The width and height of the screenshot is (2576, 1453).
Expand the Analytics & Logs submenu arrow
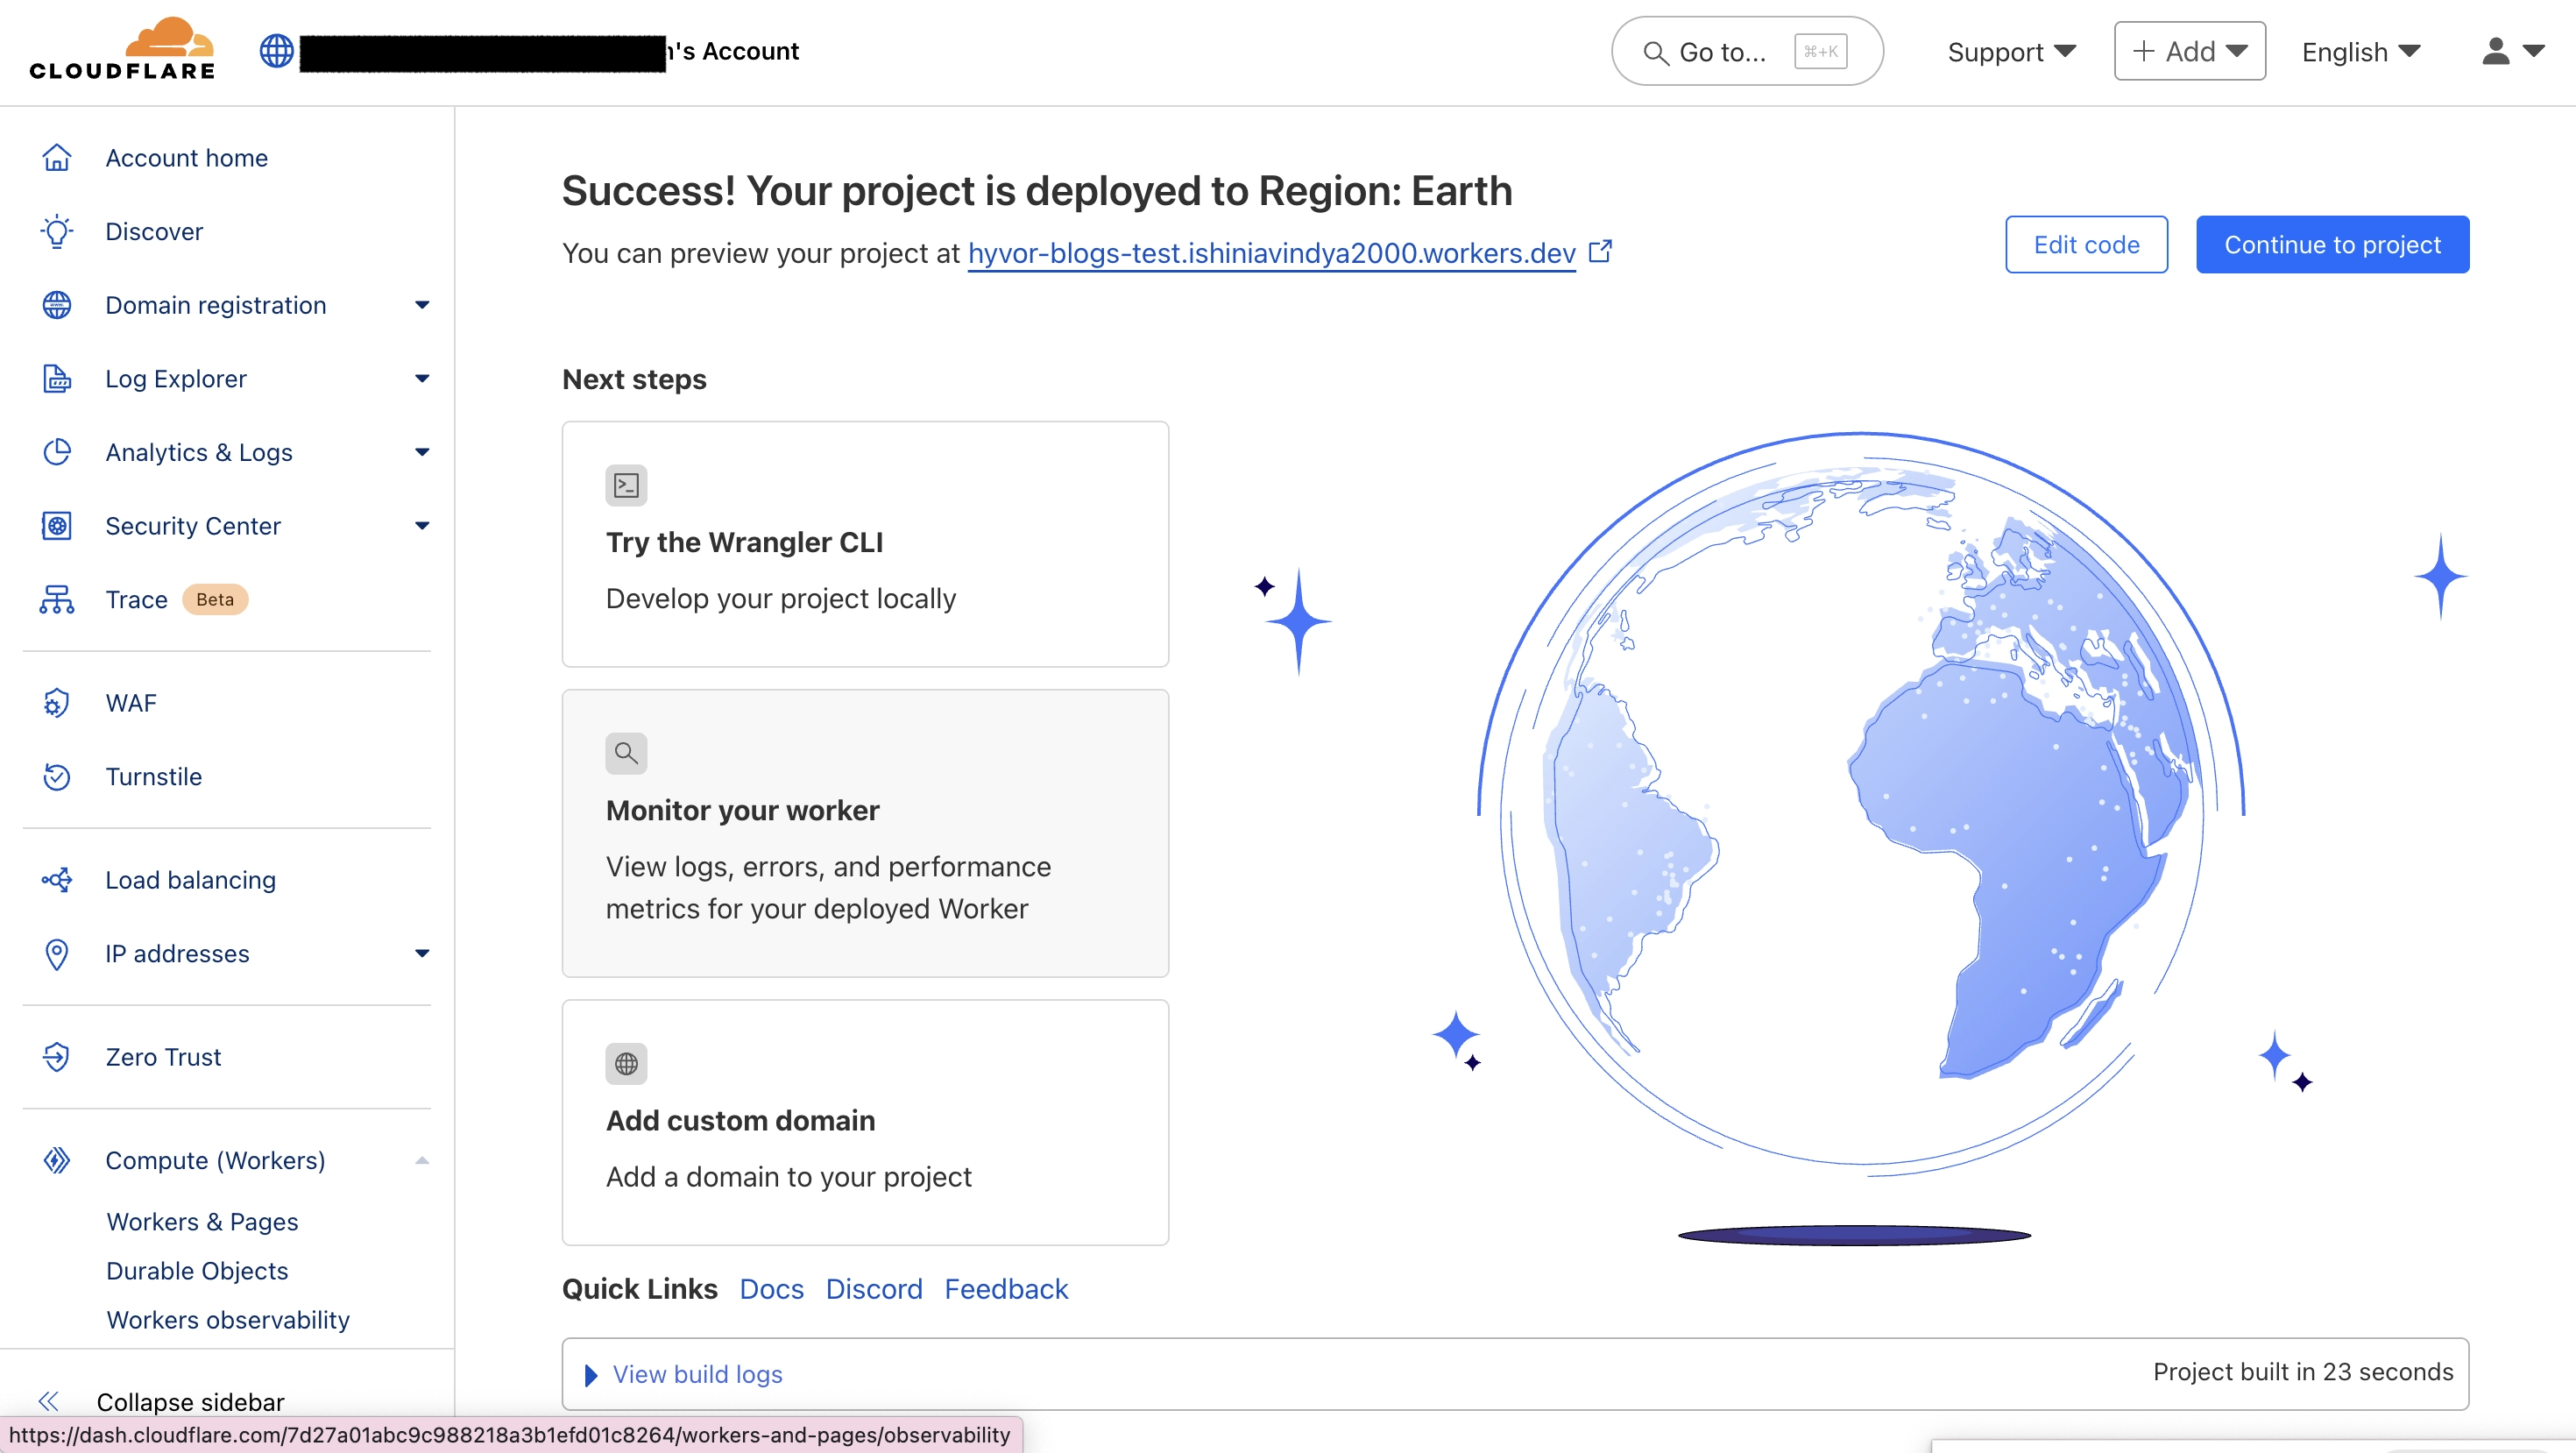(x=422, y=453)
